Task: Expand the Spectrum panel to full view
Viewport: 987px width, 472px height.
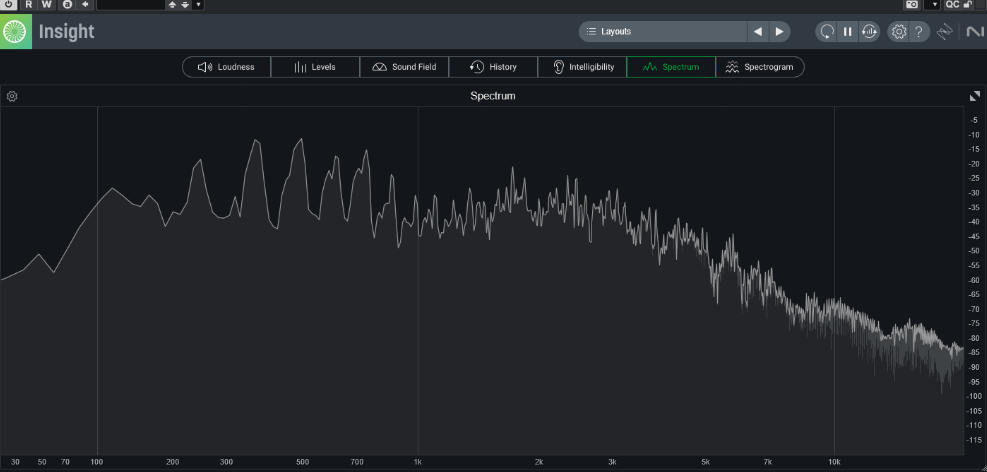Action: [975, 96]
